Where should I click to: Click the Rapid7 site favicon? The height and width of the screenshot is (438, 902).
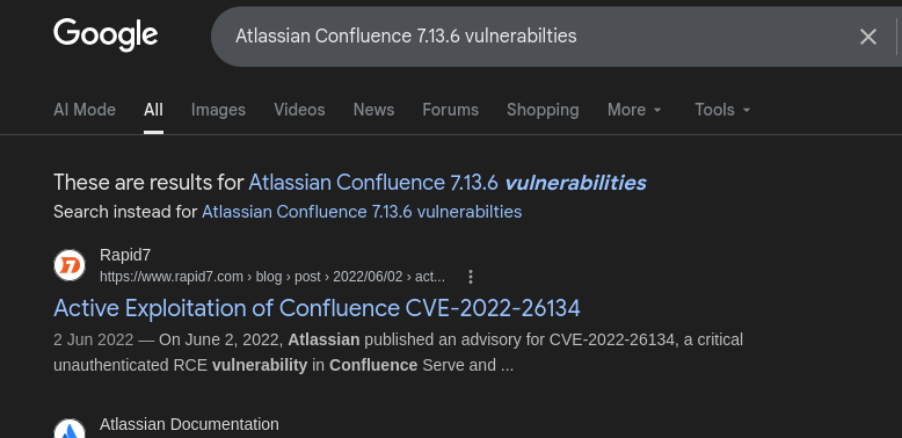click(x=69, y=266)
